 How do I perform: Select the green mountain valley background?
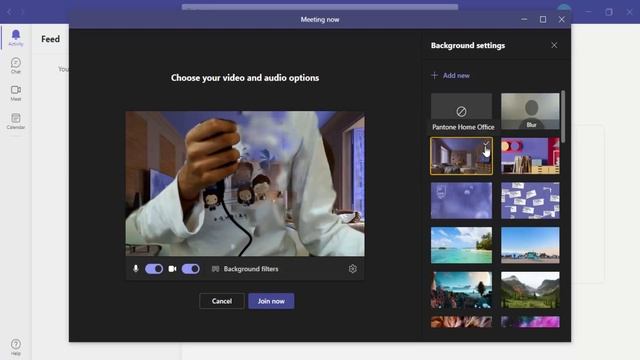[x=530, y=290]
